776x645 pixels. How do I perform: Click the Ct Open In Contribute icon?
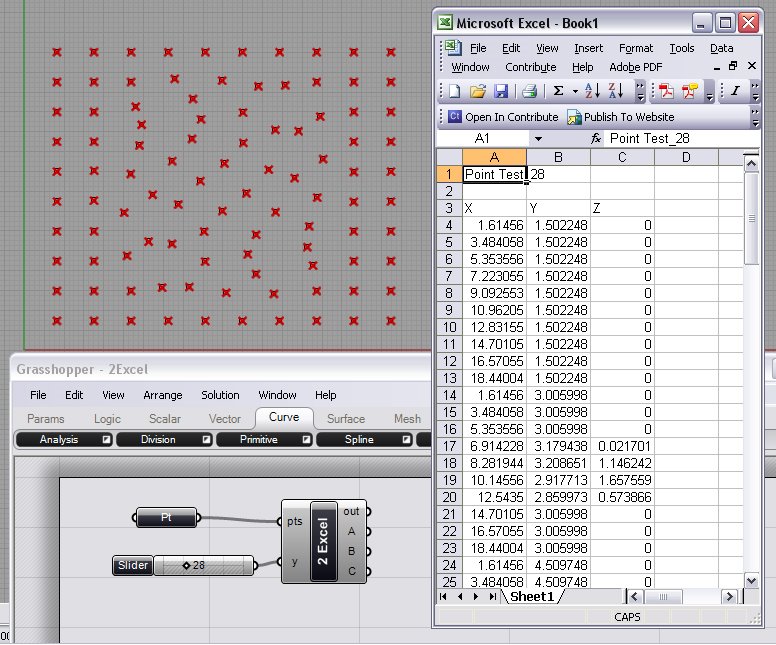click(454, 117)
